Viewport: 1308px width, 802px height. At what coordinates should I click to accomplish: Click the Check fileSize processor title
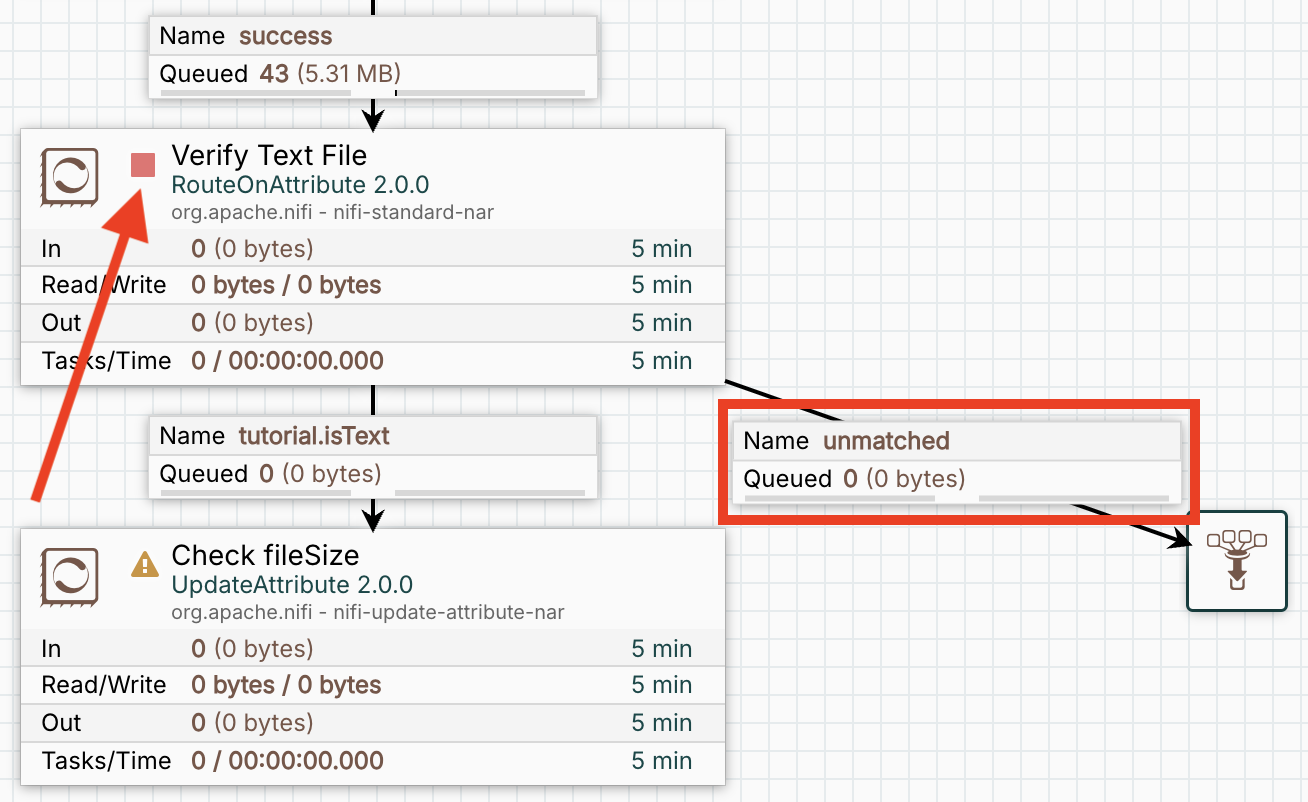(265, 555)
